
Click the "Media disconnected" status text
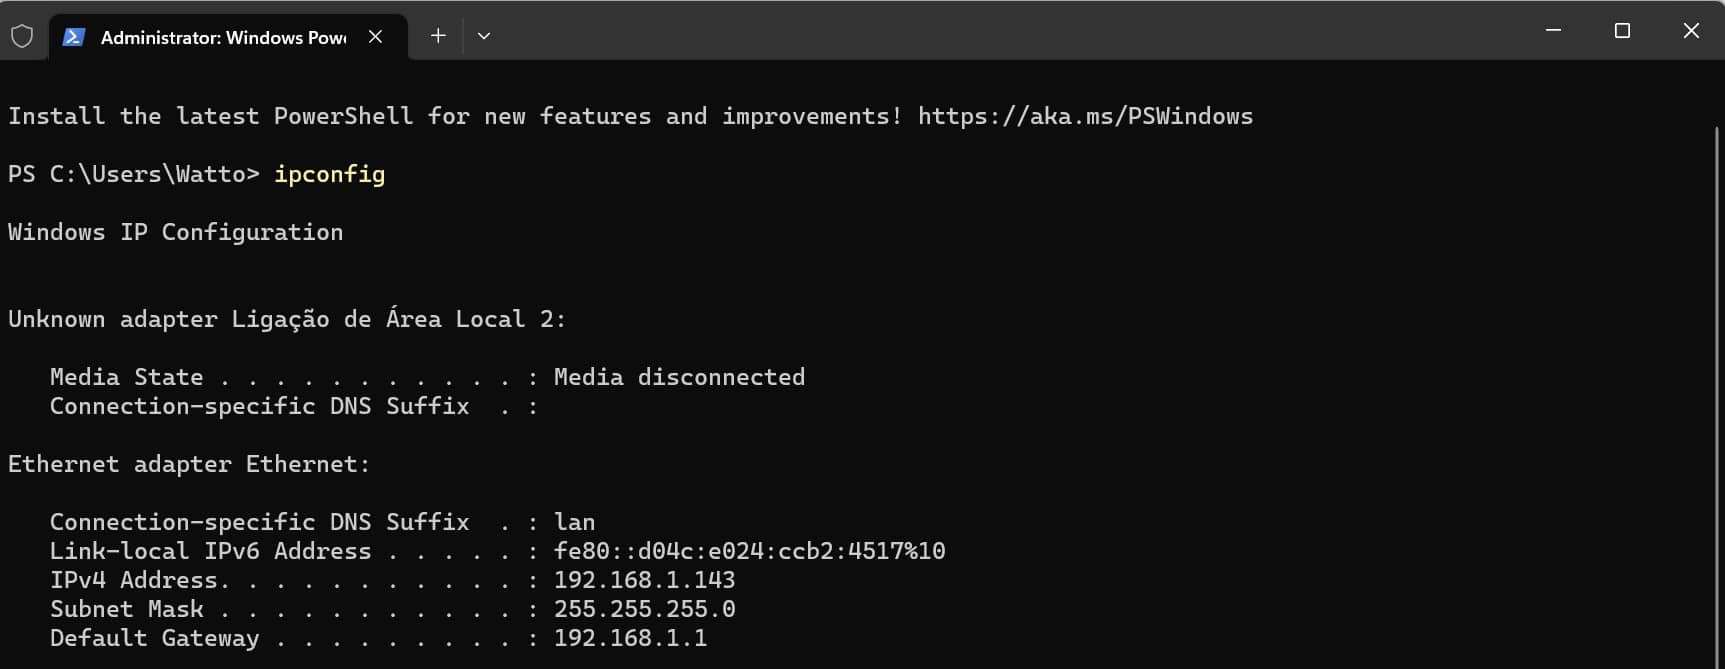tap(679, 377)
